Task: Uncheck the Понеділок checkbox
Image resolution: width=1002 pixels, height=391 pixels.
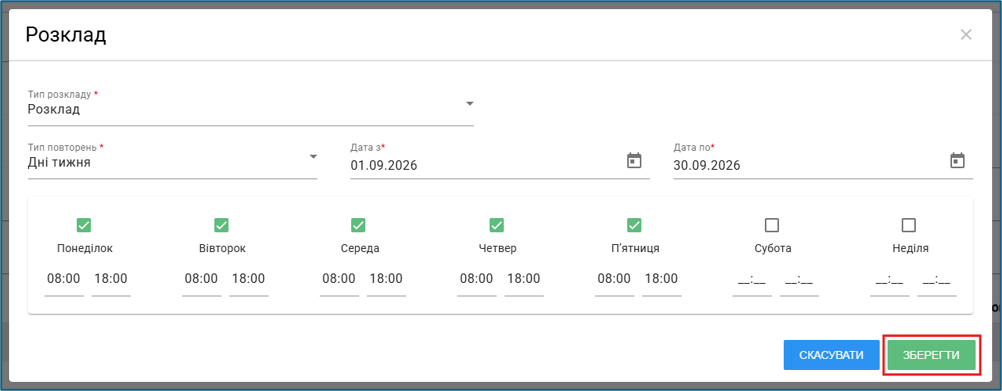Action: [x=84, y=225]
